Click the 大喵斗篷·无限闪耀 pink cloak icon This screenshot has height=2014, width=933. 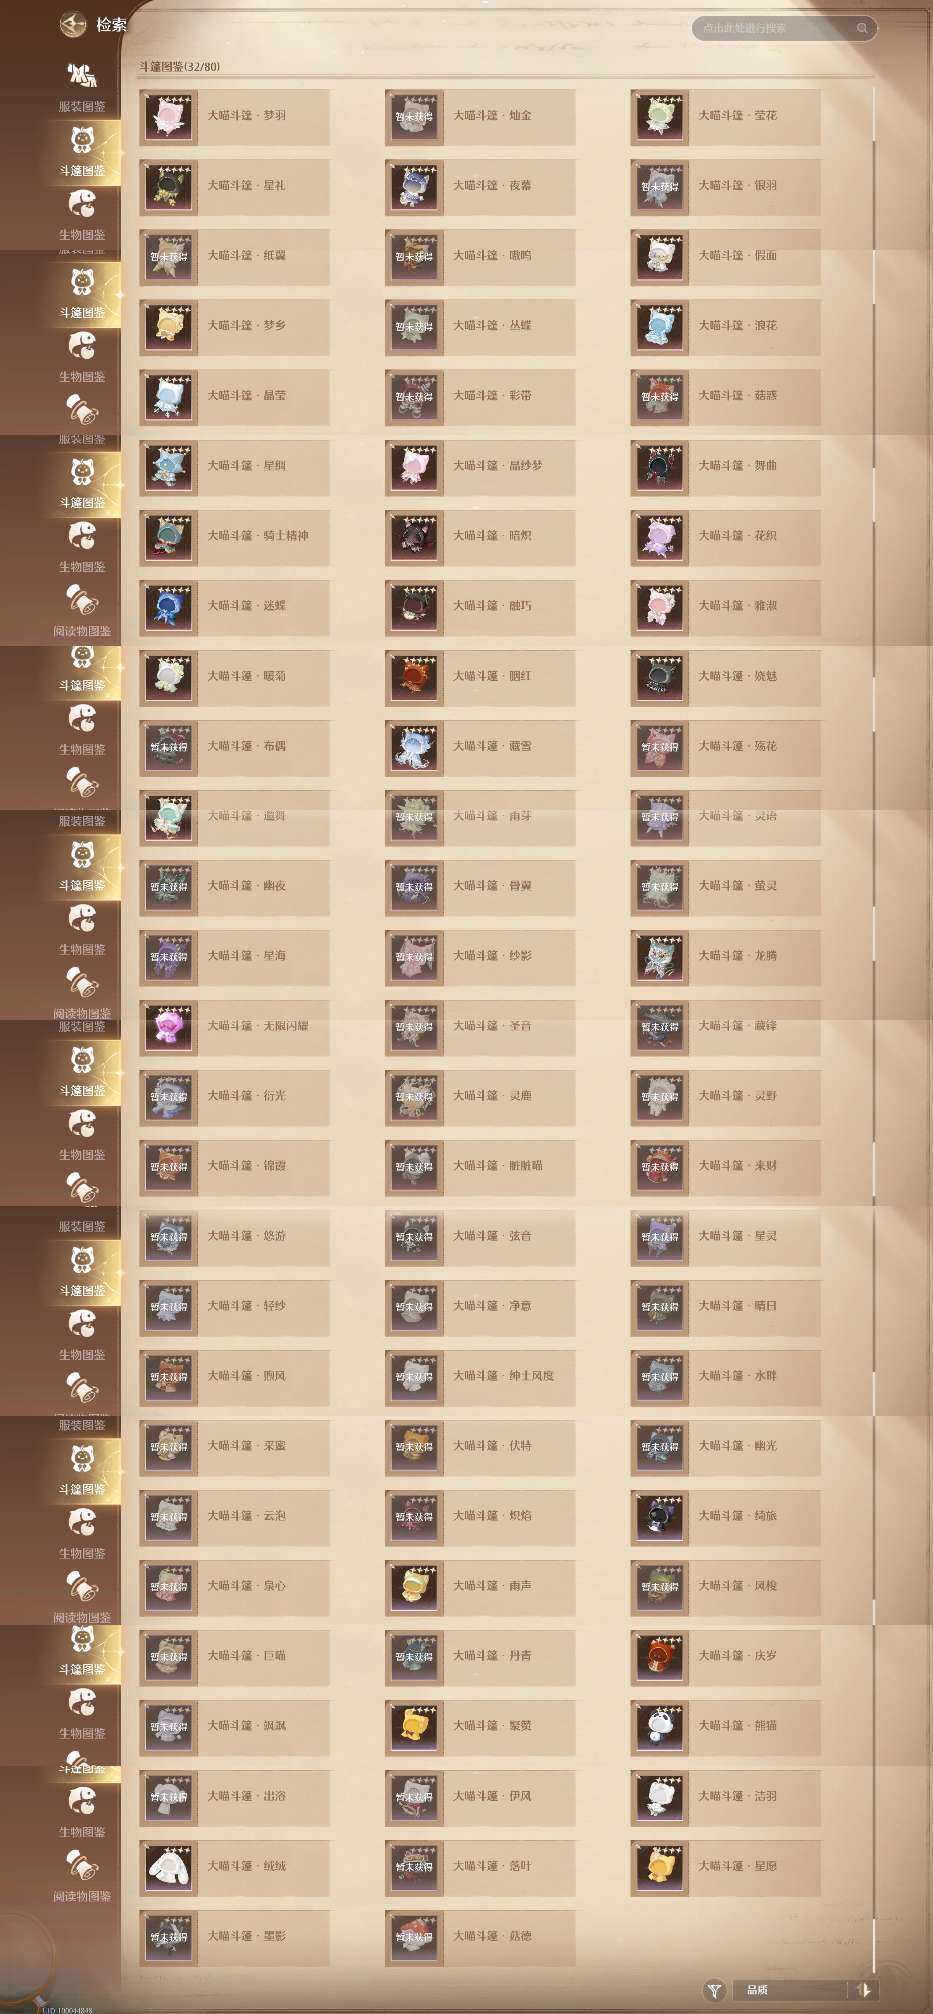pyautogui.click(x=168, y=1026)
